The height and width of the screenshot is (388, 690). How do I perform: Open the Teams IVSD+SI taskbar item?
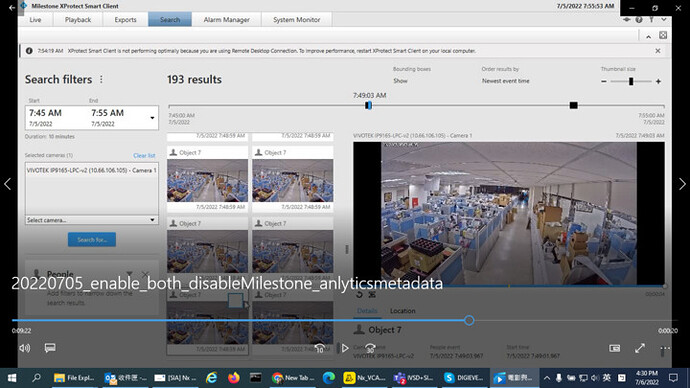[x=414, y=378]
